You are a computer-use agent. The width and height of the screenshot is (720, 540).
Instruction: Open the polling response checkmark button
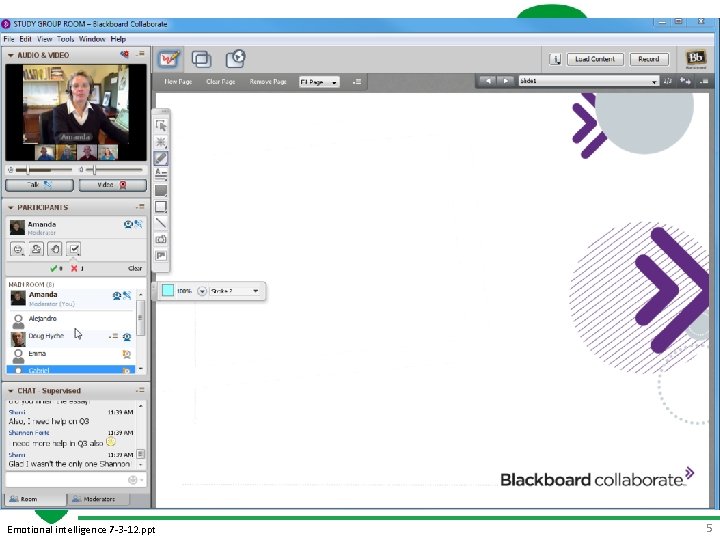(x=73, y=249)
